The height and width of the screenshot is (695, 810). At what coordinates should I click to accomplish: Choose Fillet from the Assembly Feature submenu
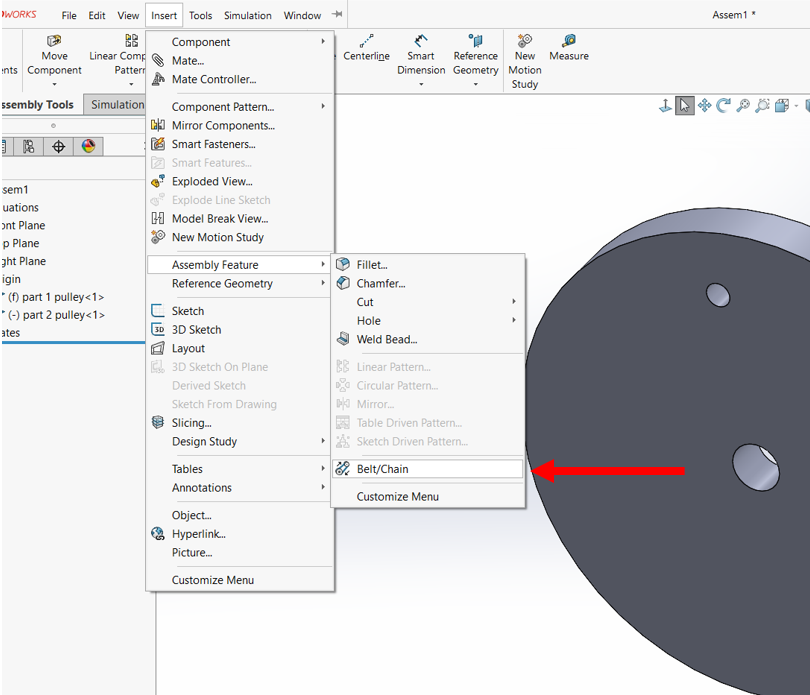click(x=371, y=265)
